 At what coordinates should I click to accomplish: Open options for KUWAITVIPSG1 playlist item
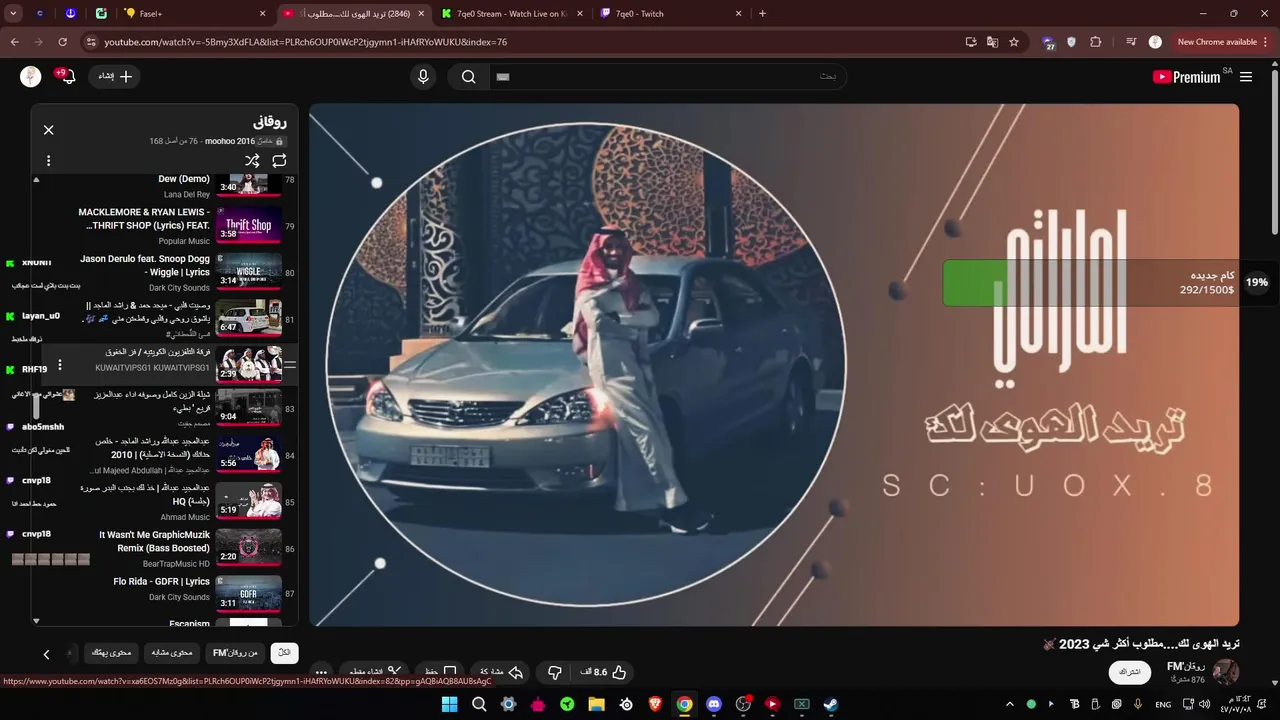pos(59,365)
